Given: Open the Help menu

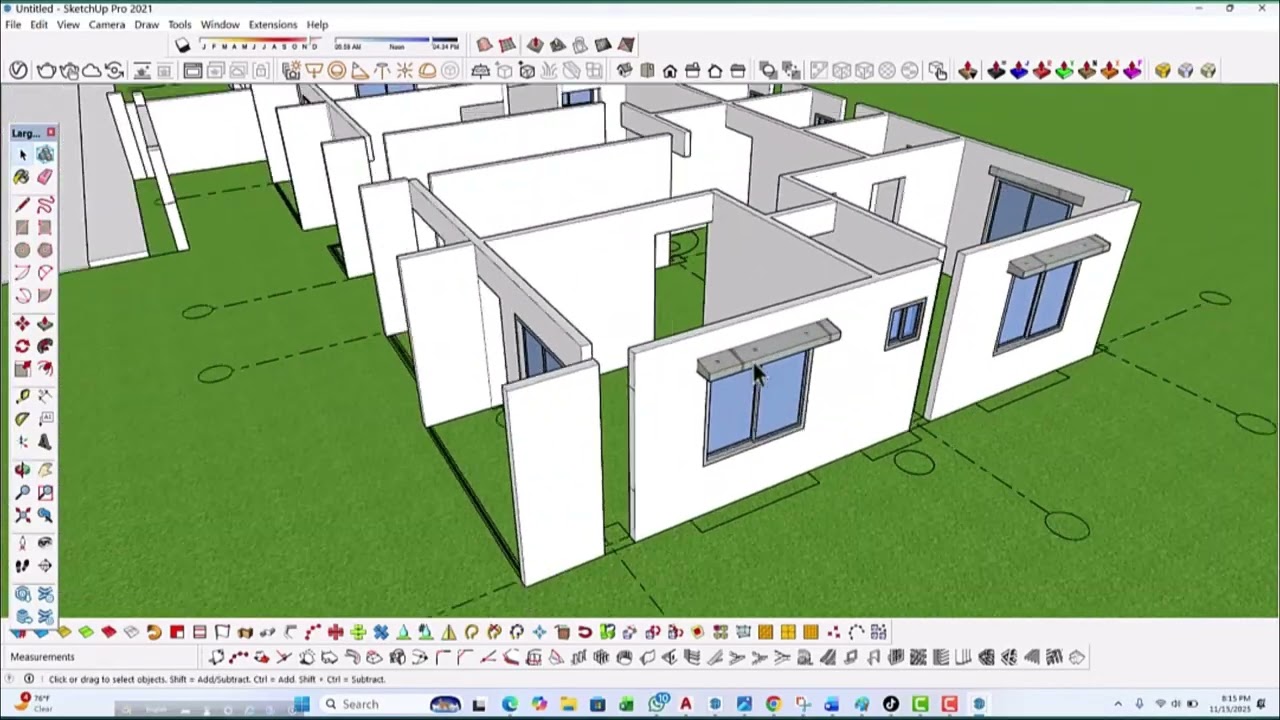Looking at the screenshot, I should [x=317, y=25].
